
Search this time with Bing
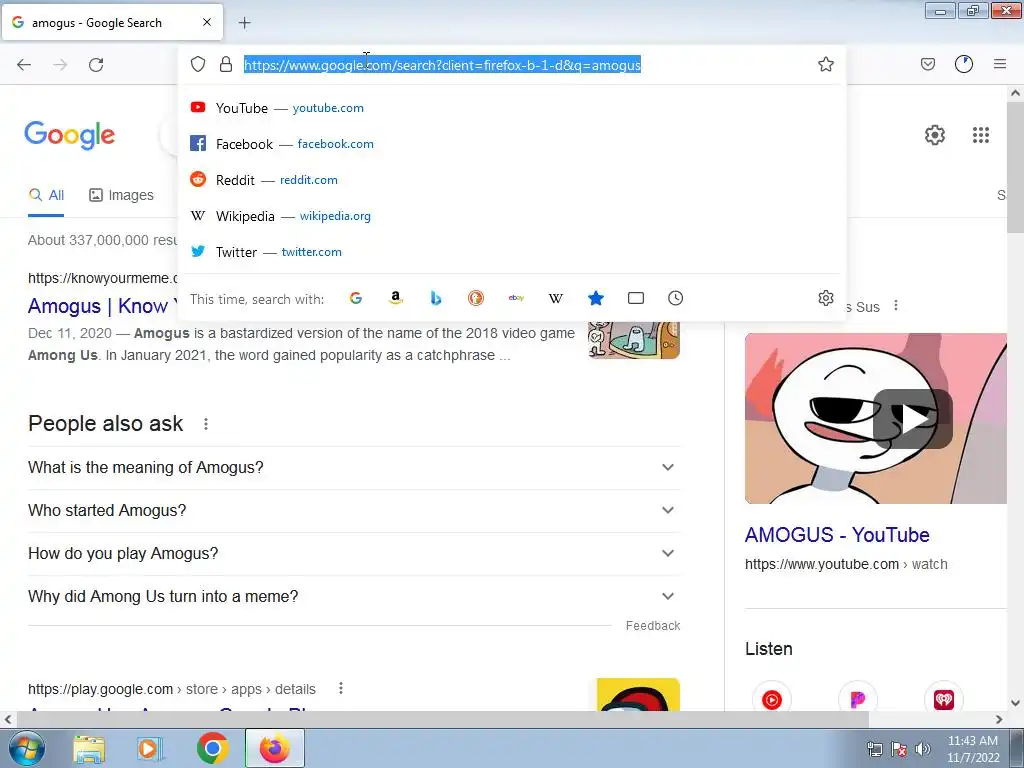click(x=436, y=298)
